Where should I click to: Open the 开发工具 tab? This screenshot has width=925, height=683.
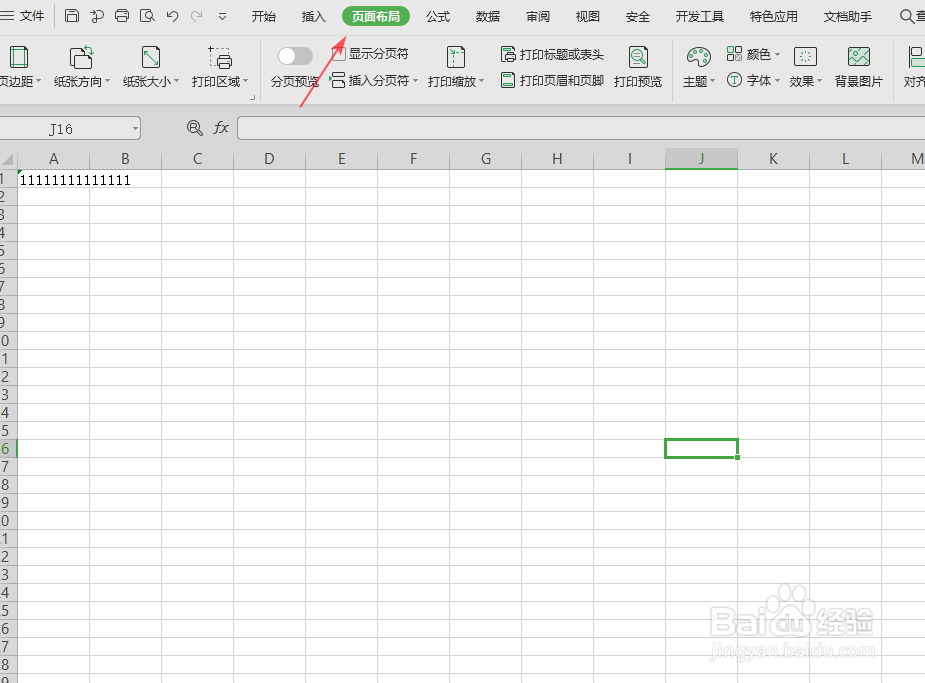click(700, 17)
